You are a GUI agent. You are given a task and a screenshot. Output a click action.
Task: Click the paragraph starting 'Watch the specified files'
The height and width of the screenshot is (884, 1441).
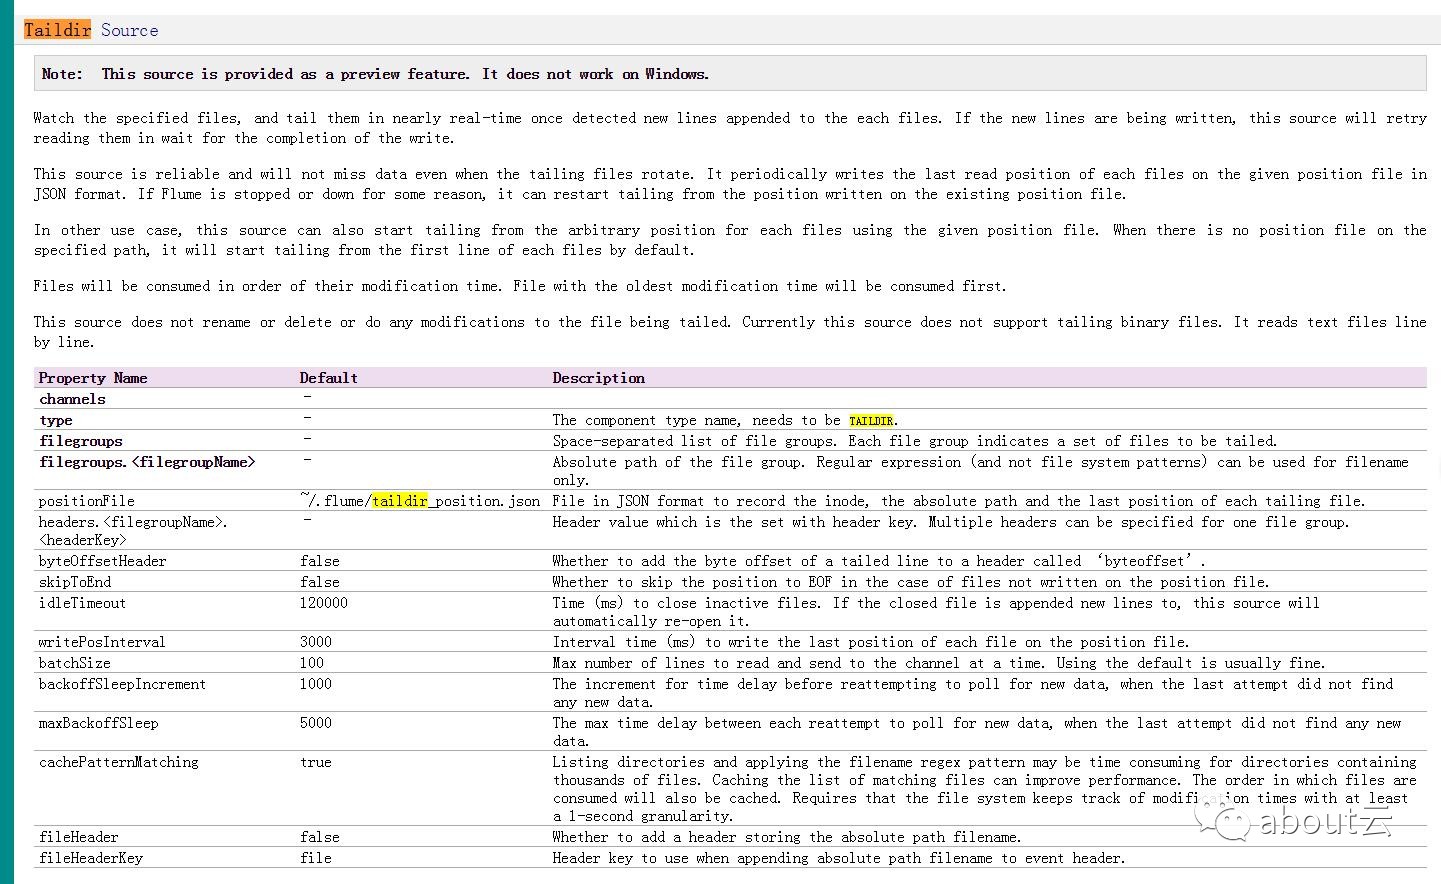pyautogui.click(x=730, y=128)
